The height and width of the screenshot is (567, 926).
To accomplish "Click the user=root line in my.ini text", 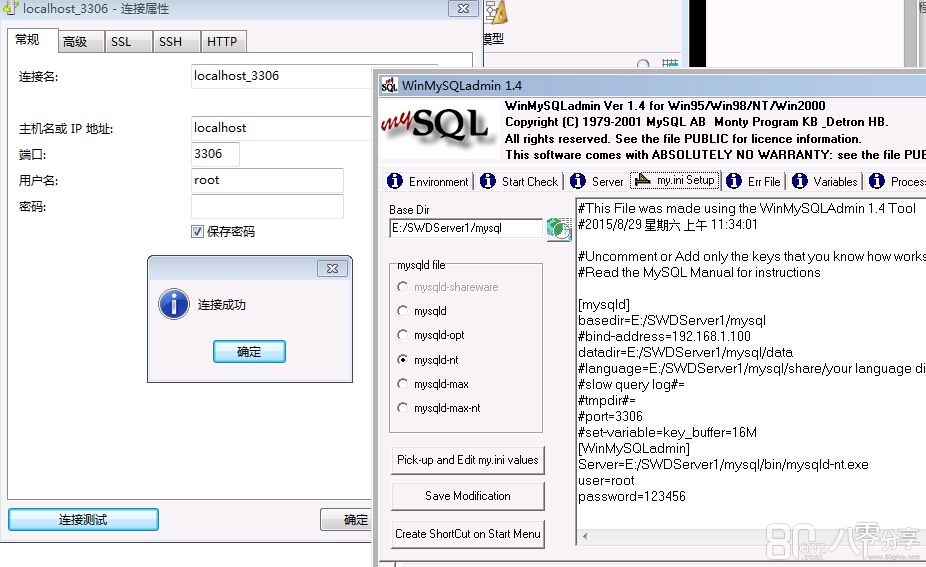I will coord(607,480).
